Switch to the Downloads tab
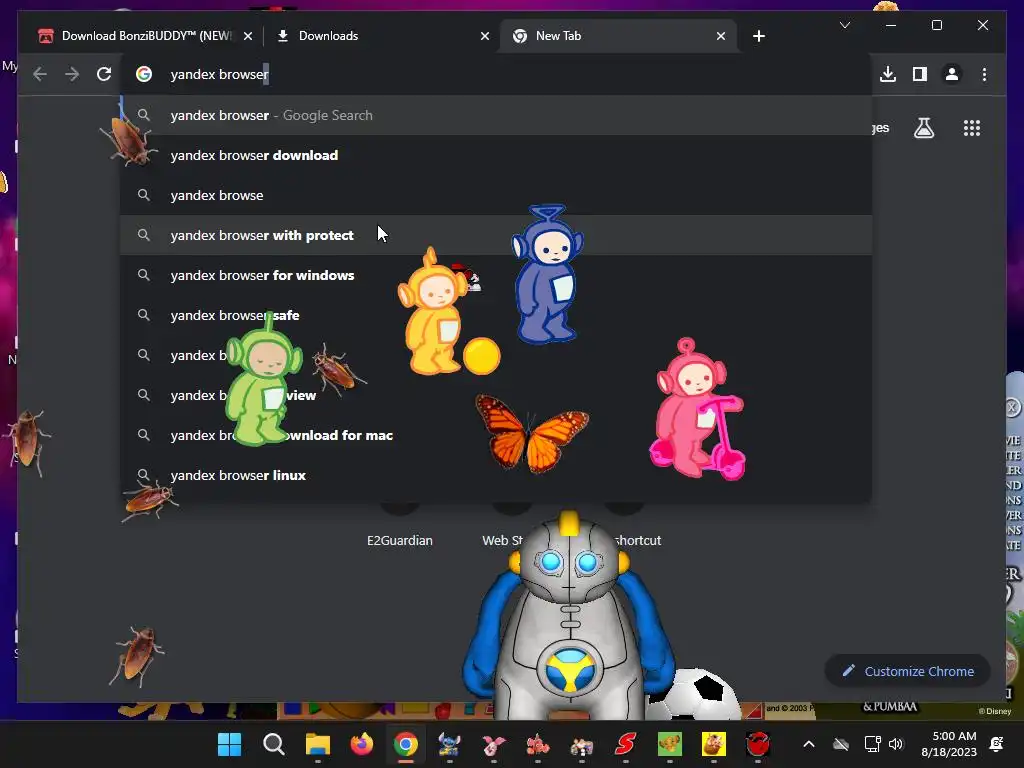Viewport: 1024px width, 768px height. [382, 36]
